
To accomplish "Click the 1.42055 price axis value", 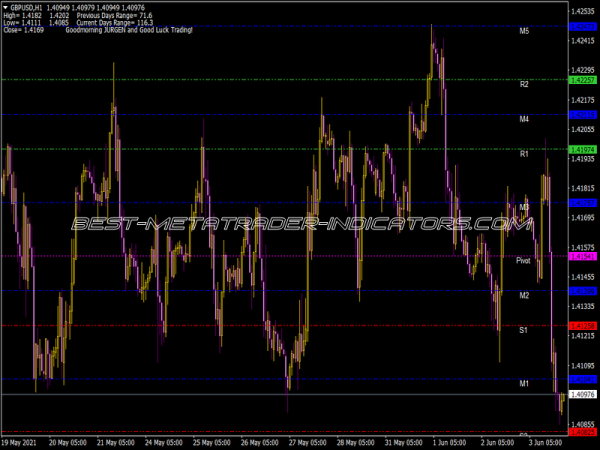I will coord(583,129).
